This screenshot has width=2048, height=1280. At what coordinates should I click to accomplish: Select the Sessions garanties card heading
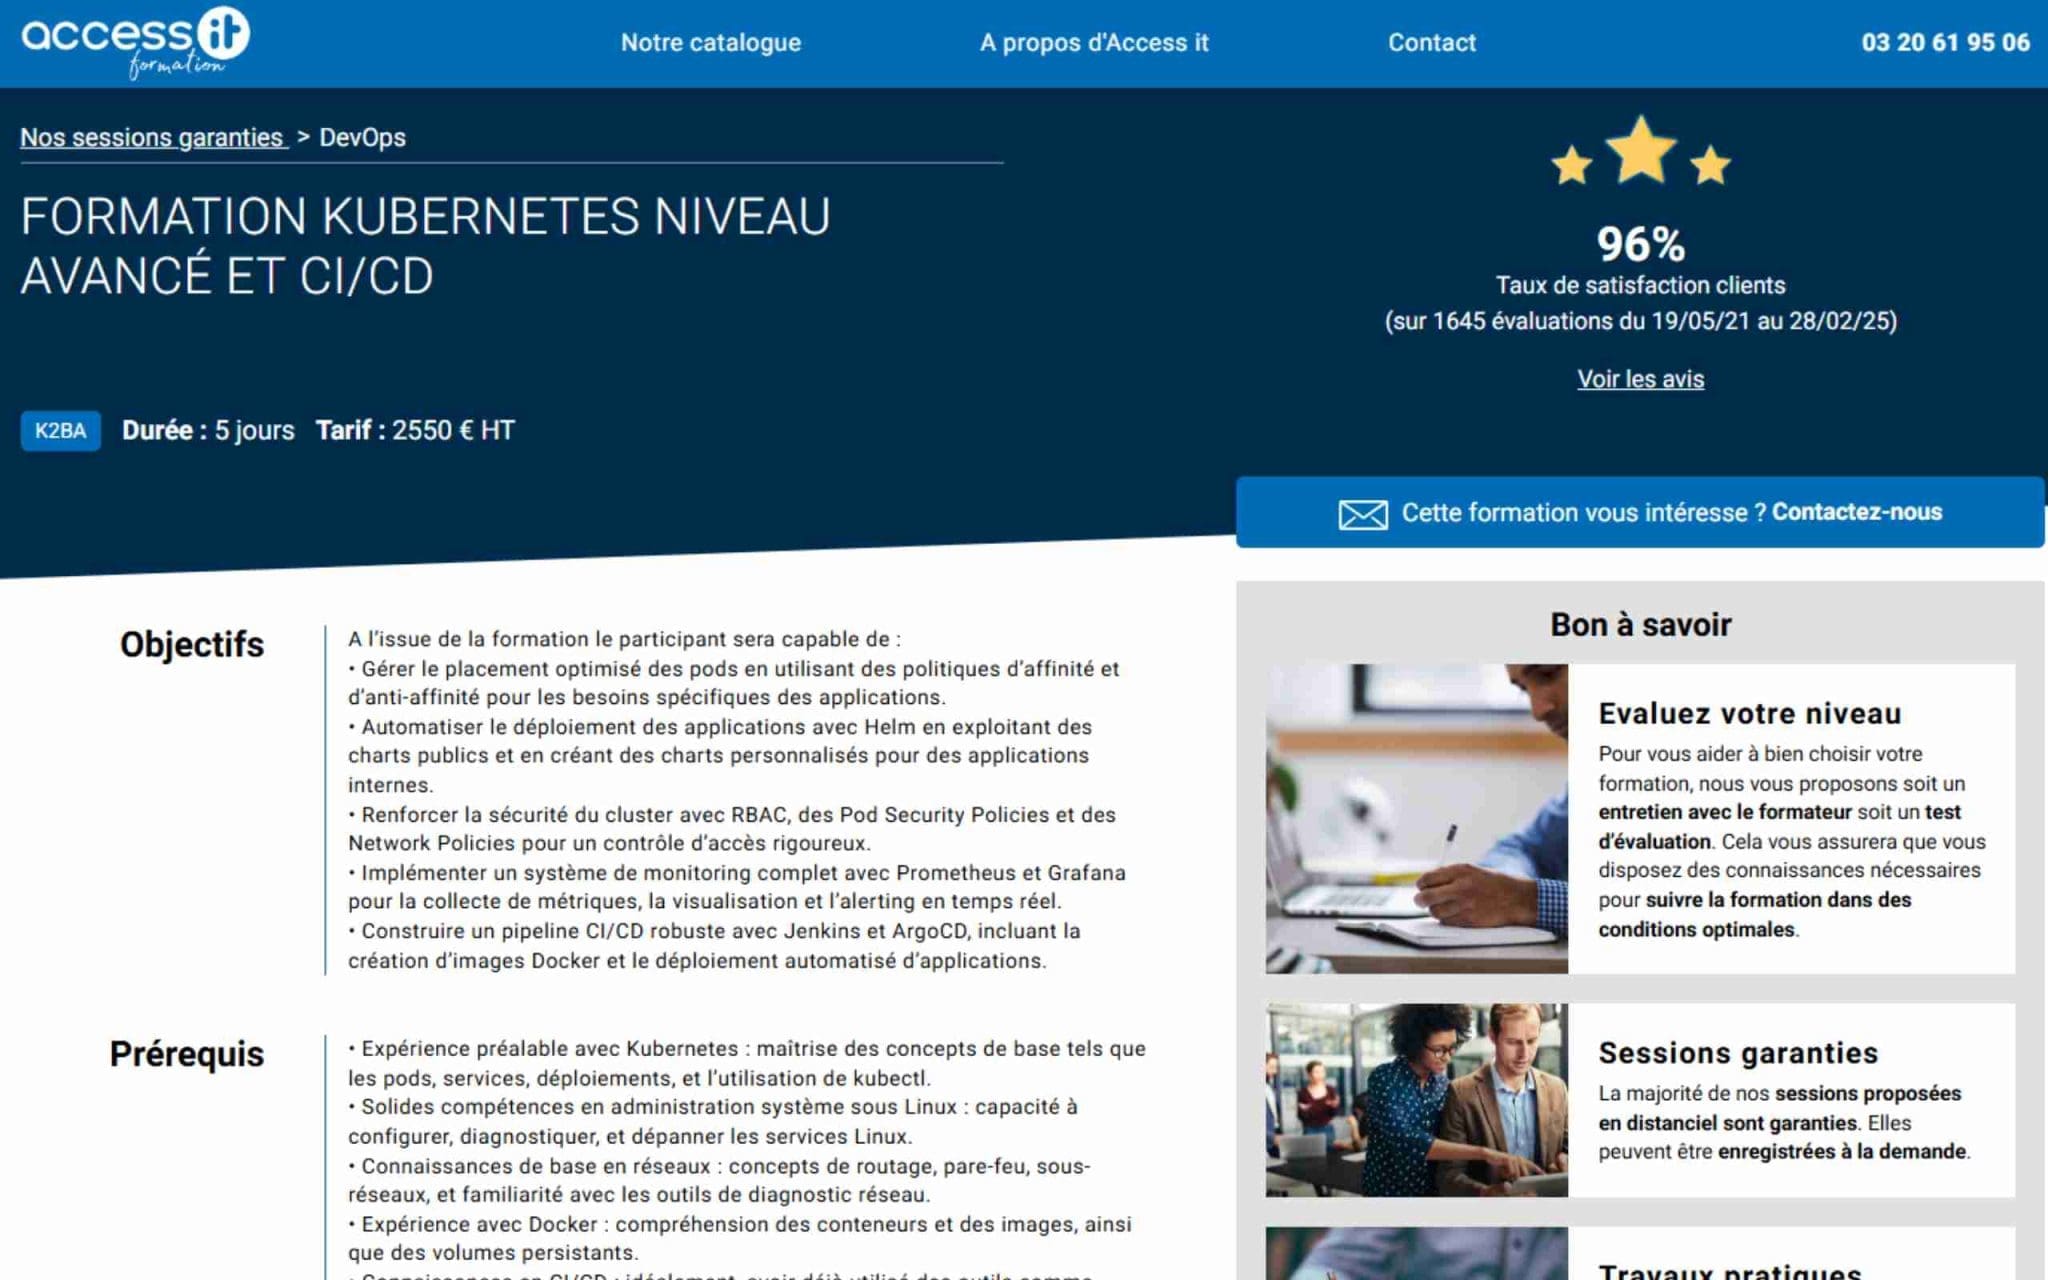pos(1738,1053)
